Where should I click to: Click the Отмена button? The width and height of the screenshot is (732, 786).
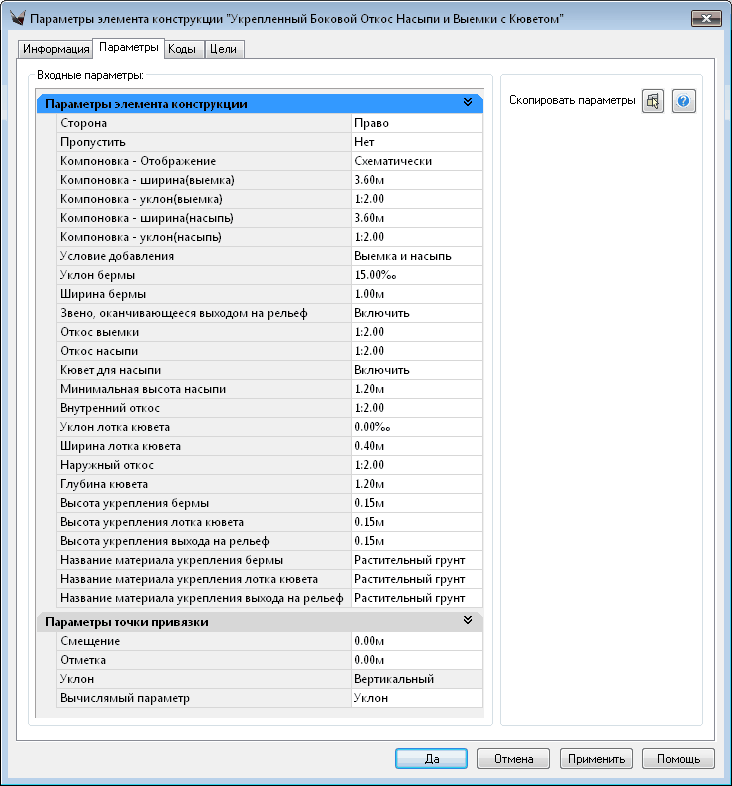pyautogui.click(x=513, y=758)
